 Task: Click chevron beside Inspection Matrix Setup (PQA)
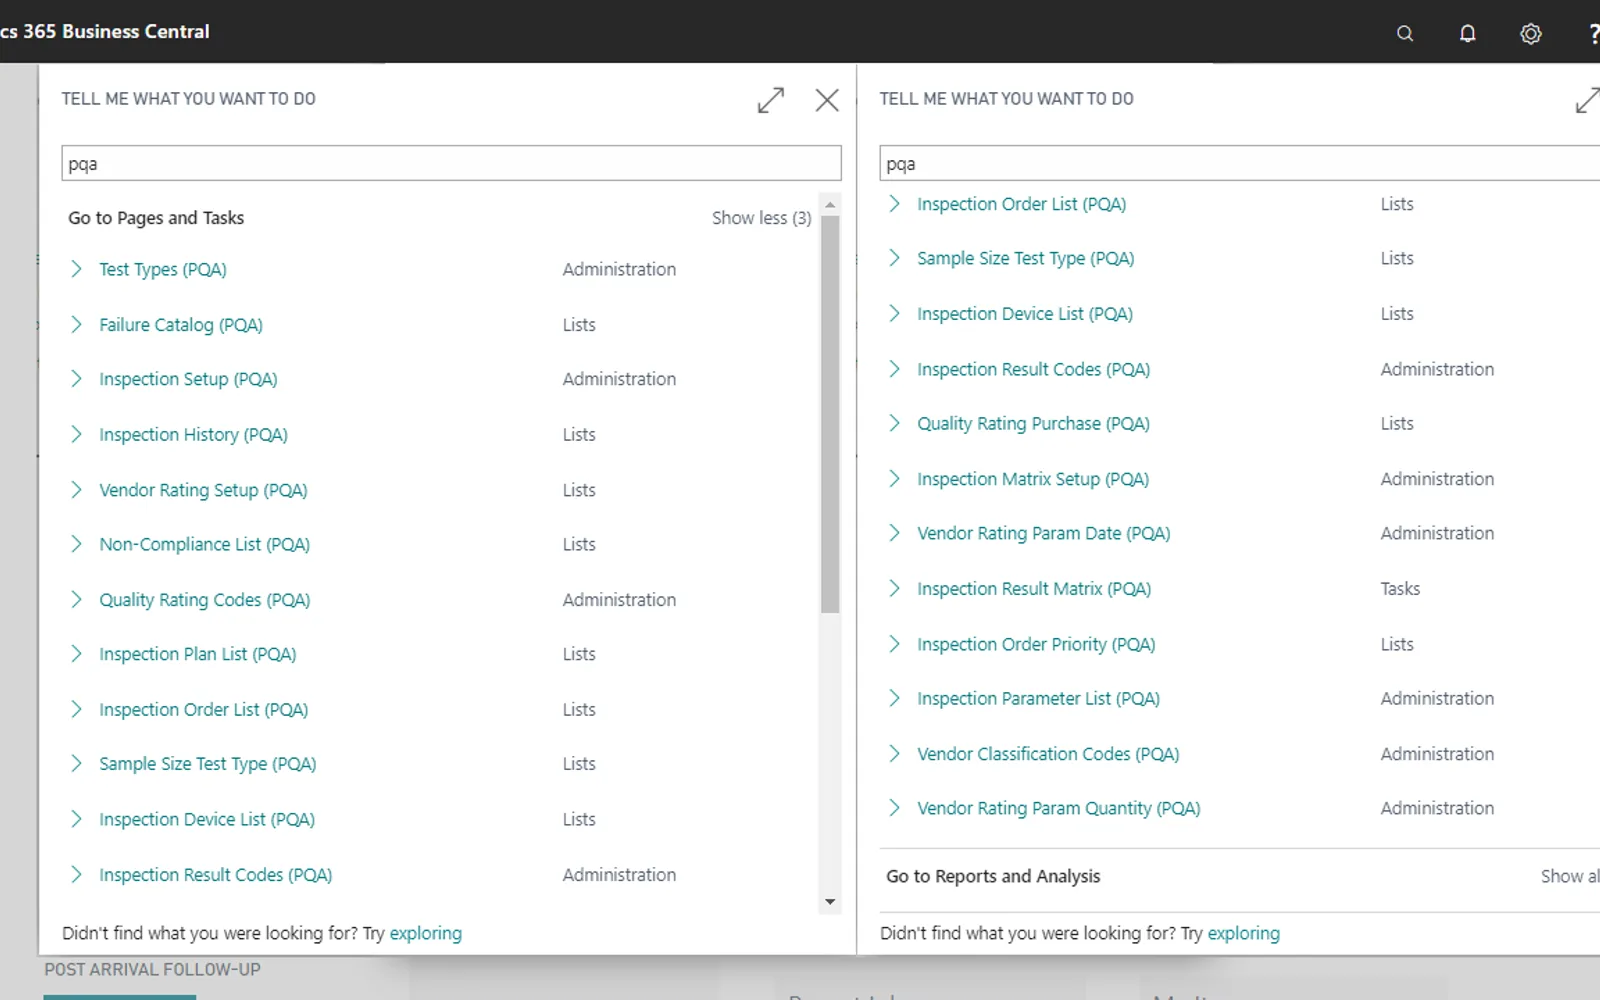click(894, 479)
